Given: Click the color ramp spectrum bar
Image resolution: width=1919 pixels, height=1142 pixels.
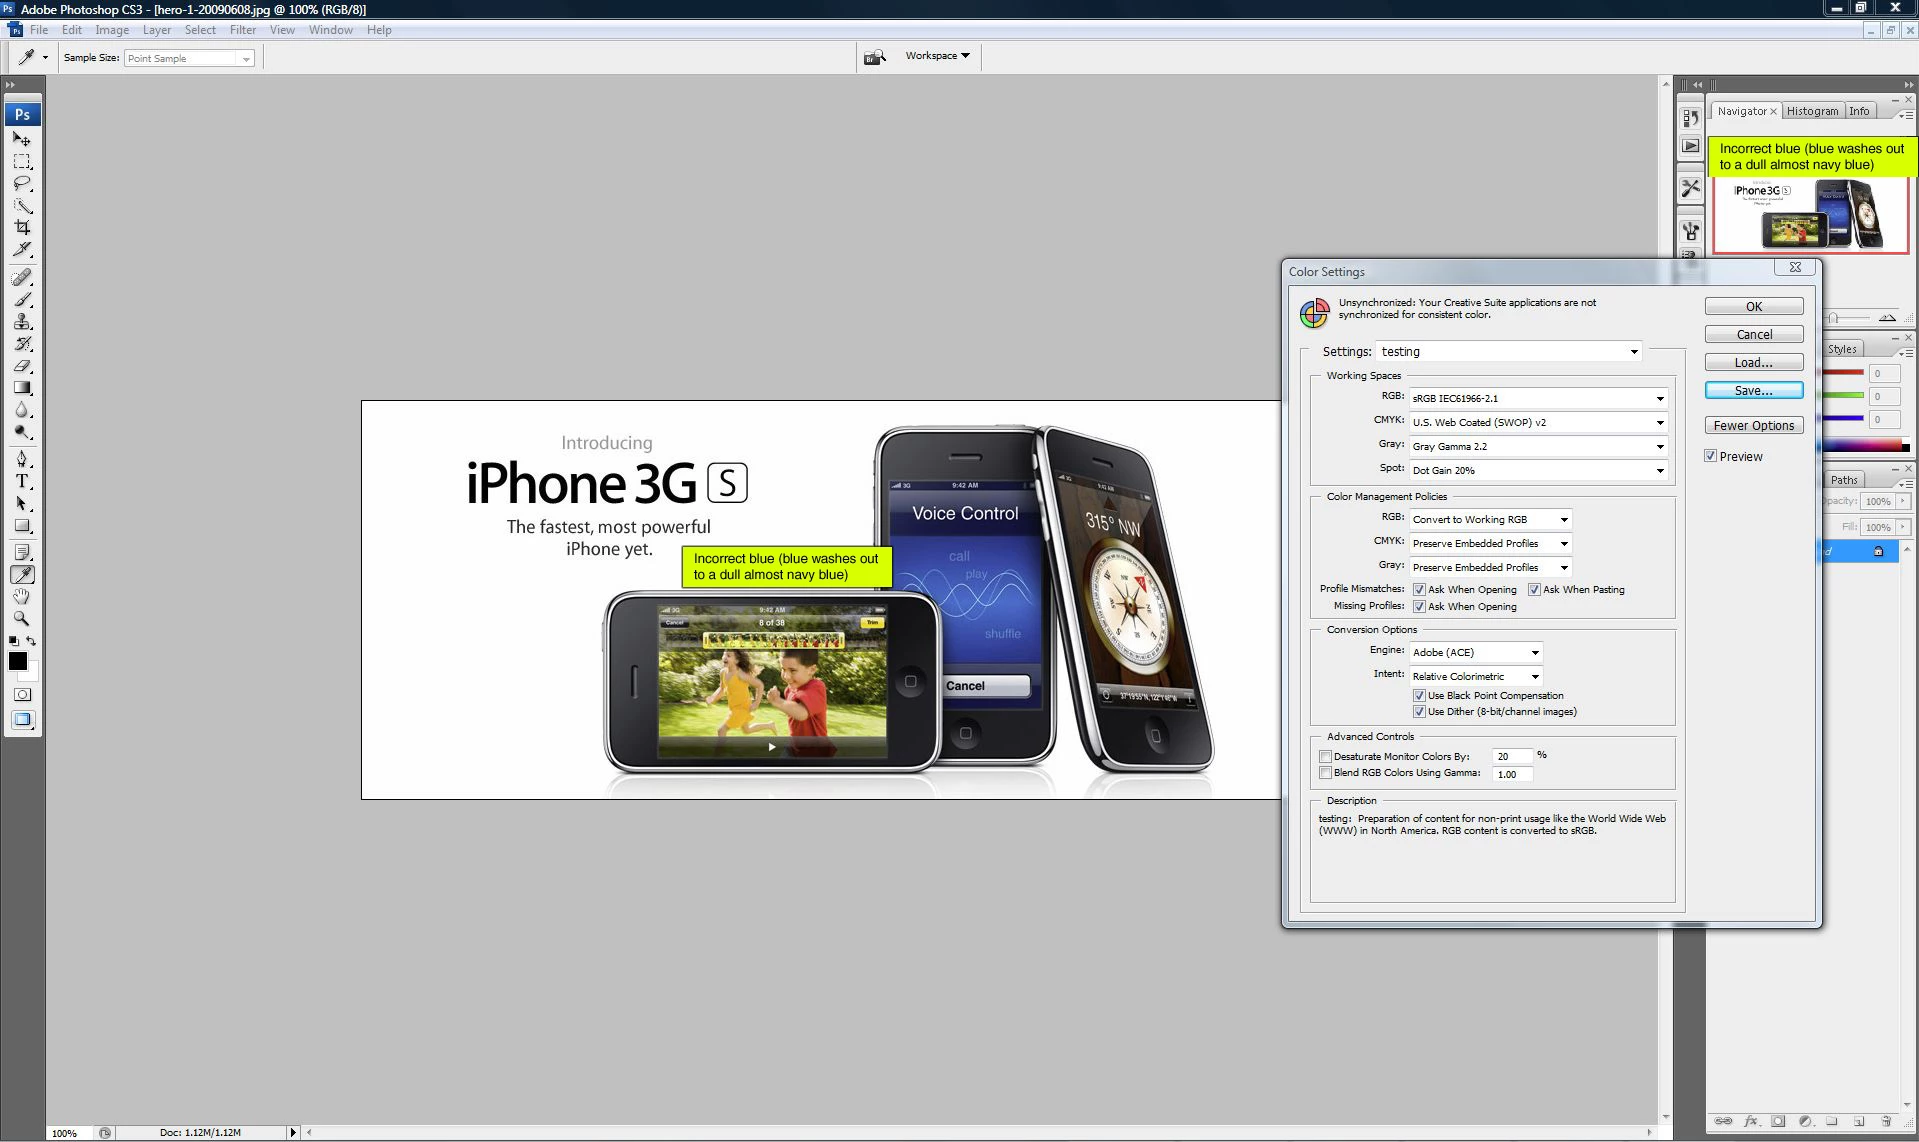Looking at the screenshot, I should (x=1866, y=445).
